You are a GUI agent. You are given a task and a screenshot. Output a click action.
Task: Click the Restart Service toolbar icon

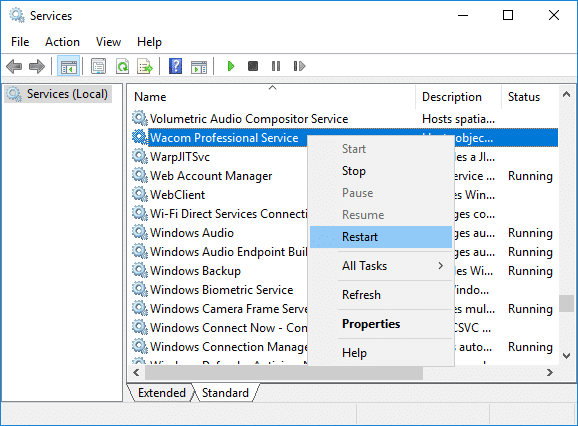click(x=299, y=66)
